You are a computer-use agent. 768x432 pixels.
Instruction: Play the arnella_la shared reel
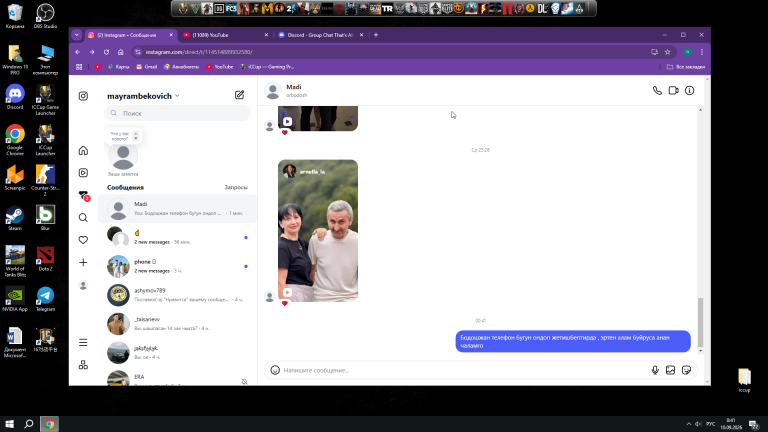318,231
